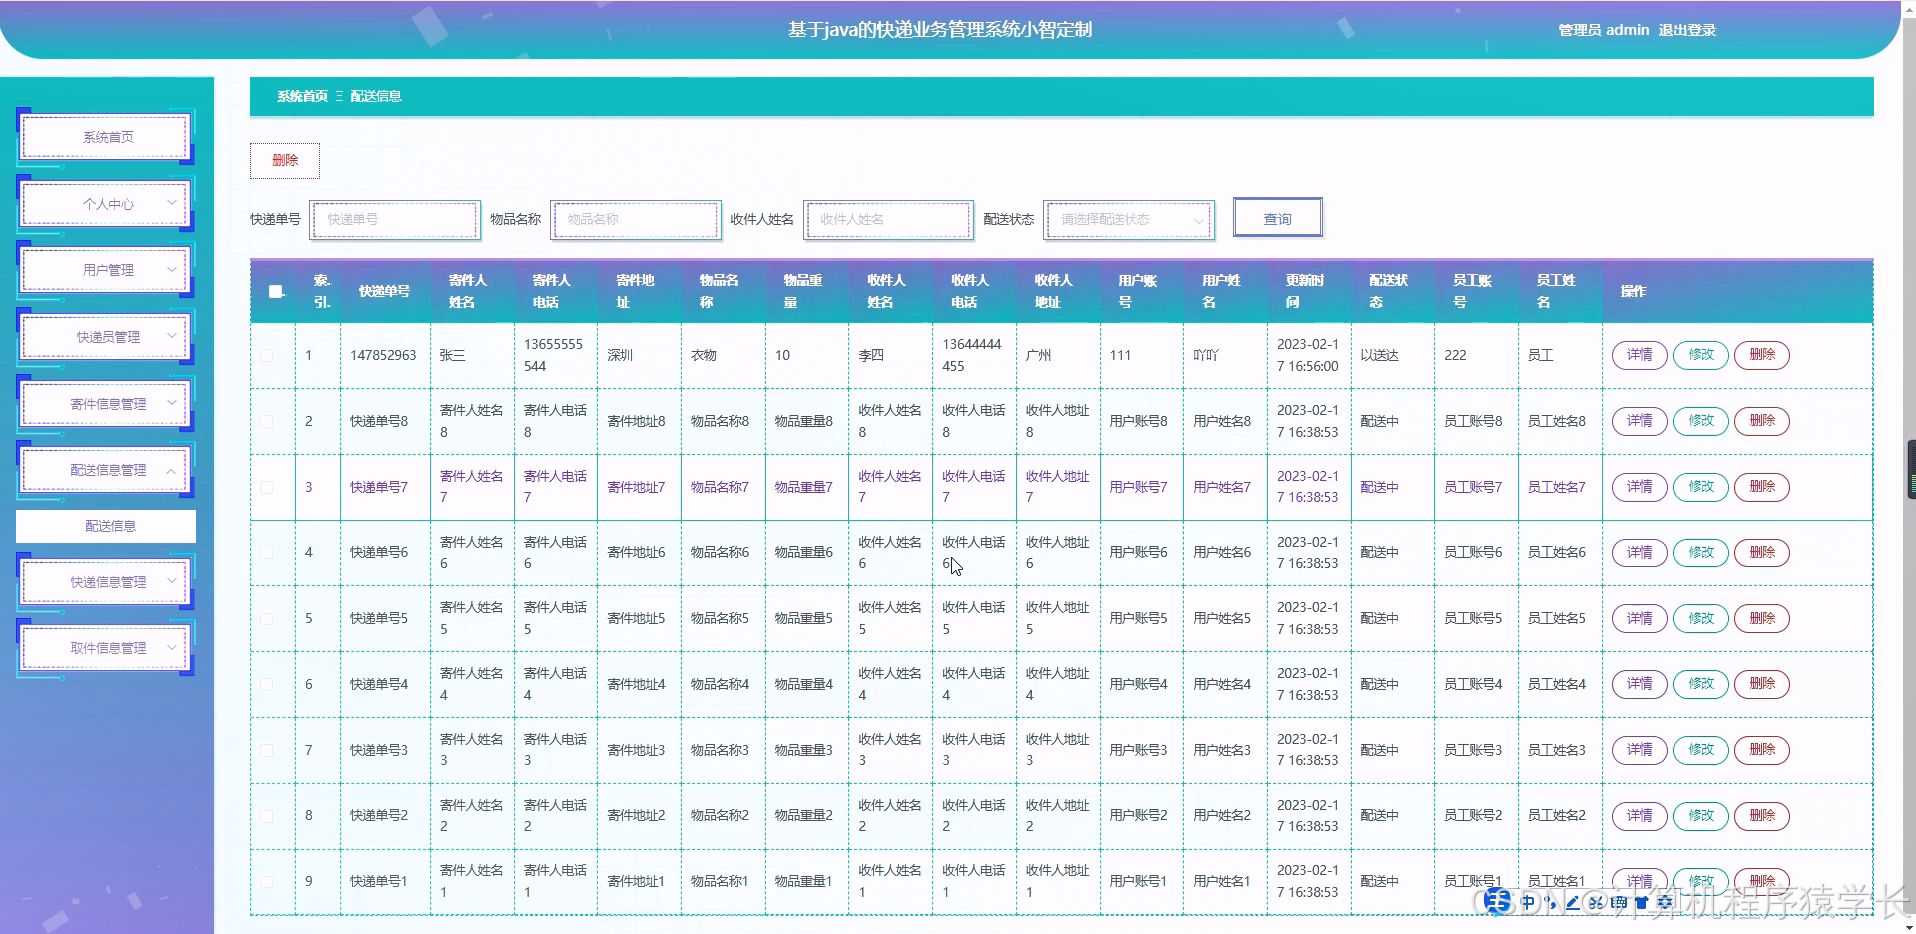Screen dimensions: 1916x934
Task: View 详情 for row 快递单号8
Action: pos(1639,421)
